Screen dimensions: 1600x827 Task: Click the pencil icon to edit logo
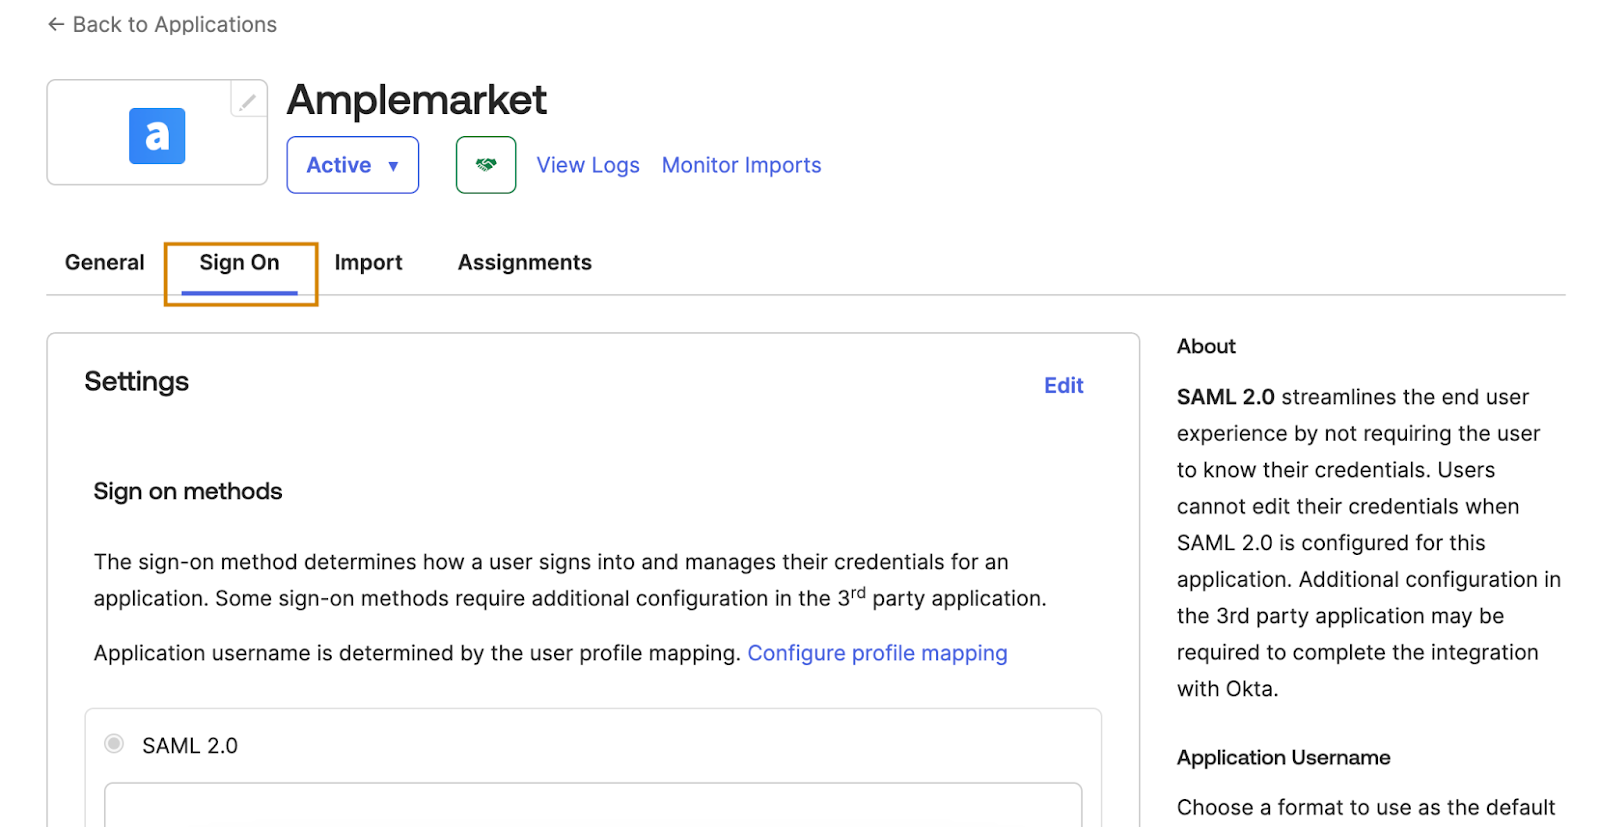(x=247, y=101)
